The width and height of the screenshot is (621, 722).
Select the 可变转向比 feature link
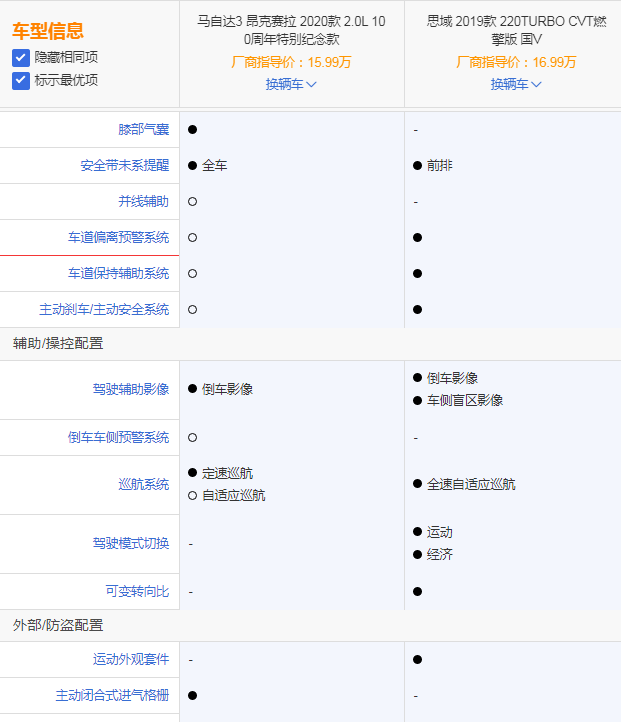point(137,592)
